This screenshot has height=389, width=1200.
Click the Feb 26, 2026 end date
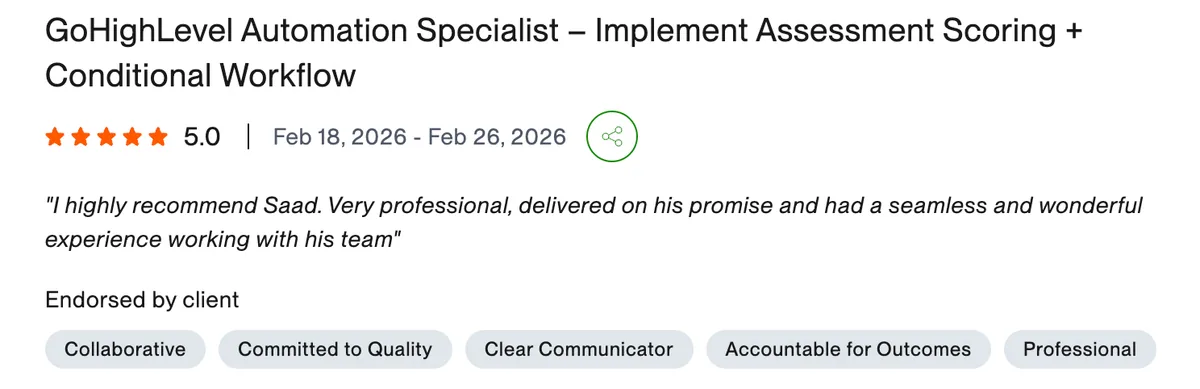(x=496, y=137)
